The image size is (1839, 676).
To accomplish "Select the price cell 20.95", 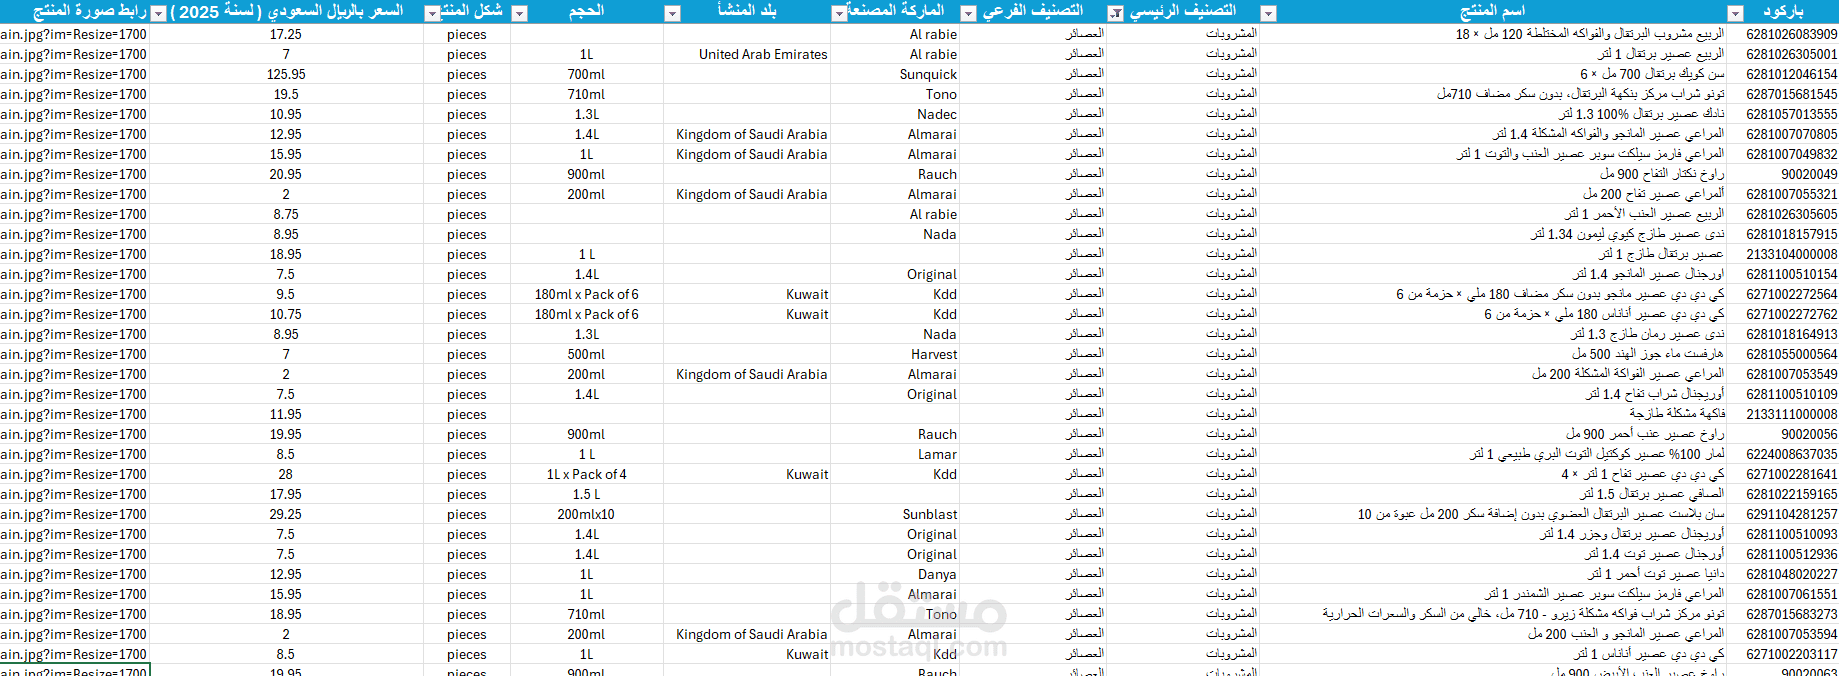I will click(x=286, y=174).
